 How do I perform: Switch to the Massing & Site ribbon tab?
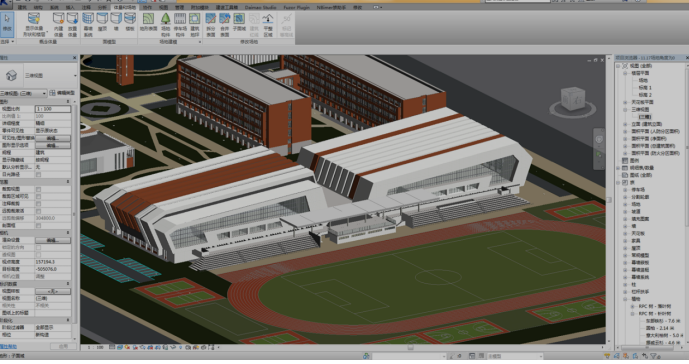[124, 7]
